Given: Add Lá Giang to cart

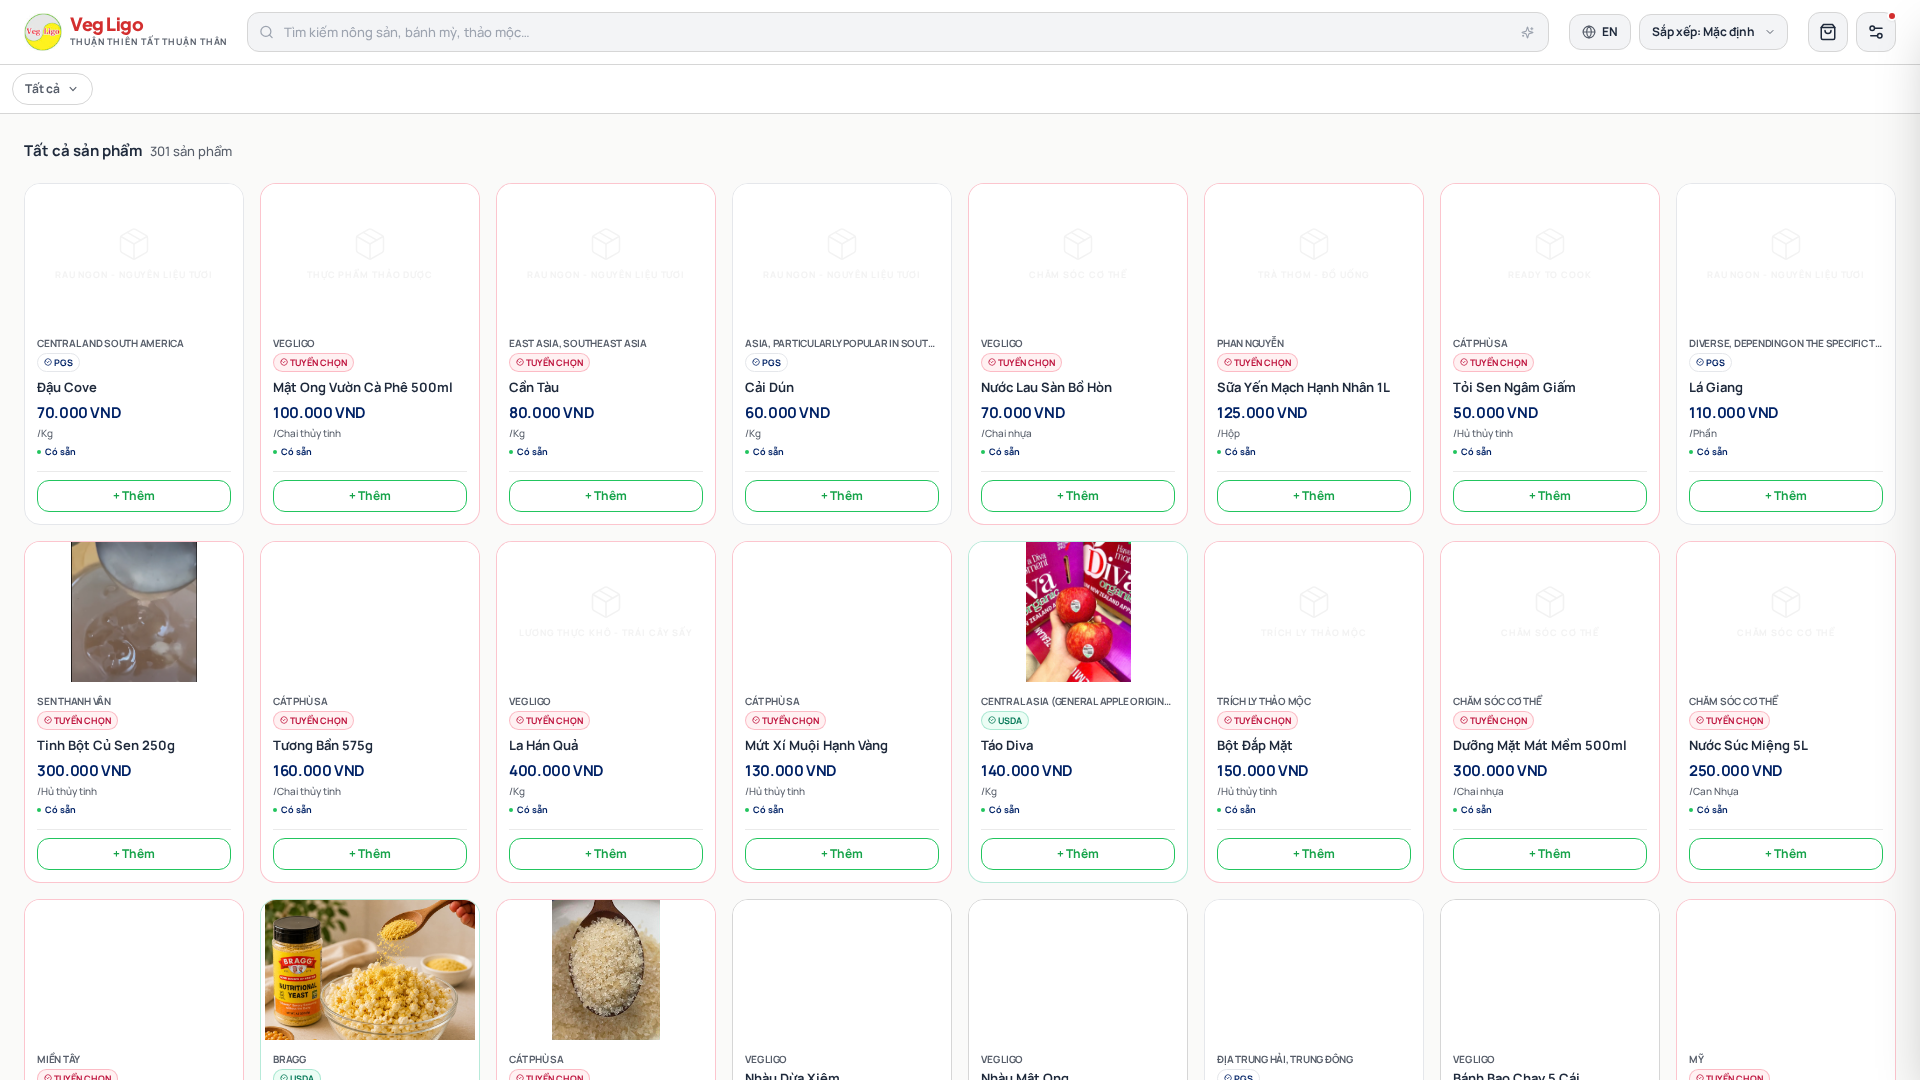Looking at the screenshot, I should 1786,496.
